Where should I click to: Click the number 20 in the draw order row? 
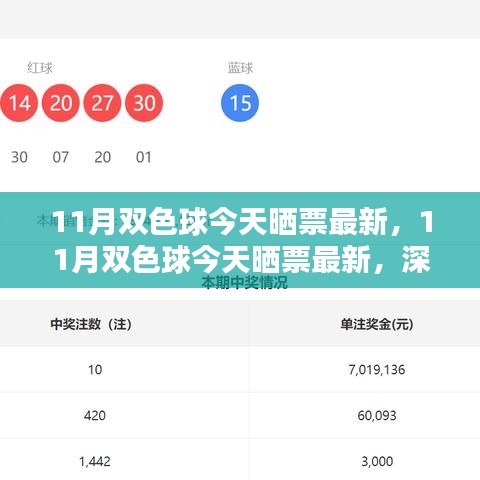pos(102,157)
